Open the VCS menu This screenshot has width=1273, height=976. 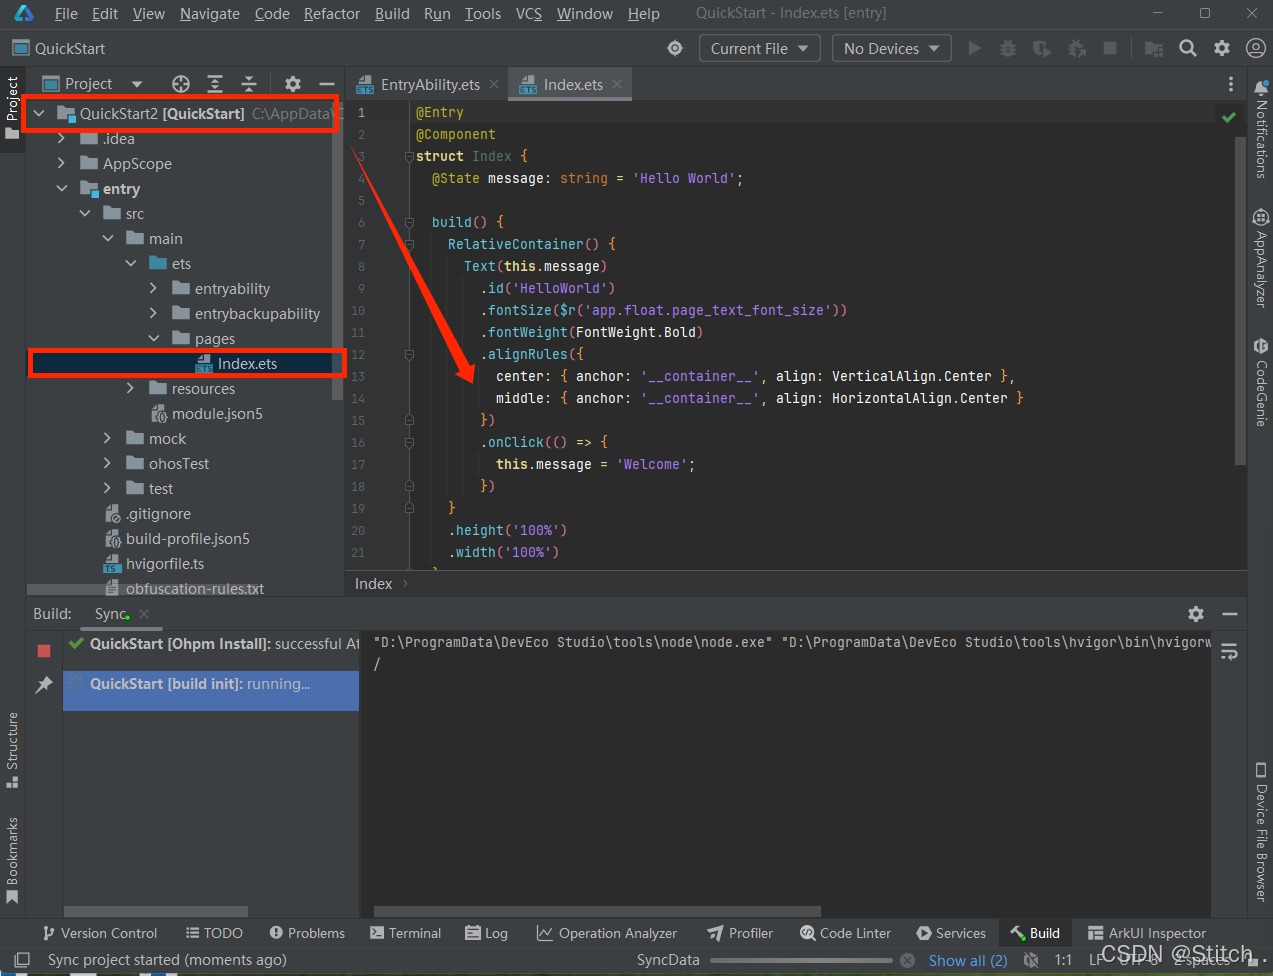click(x=529, y=14)
